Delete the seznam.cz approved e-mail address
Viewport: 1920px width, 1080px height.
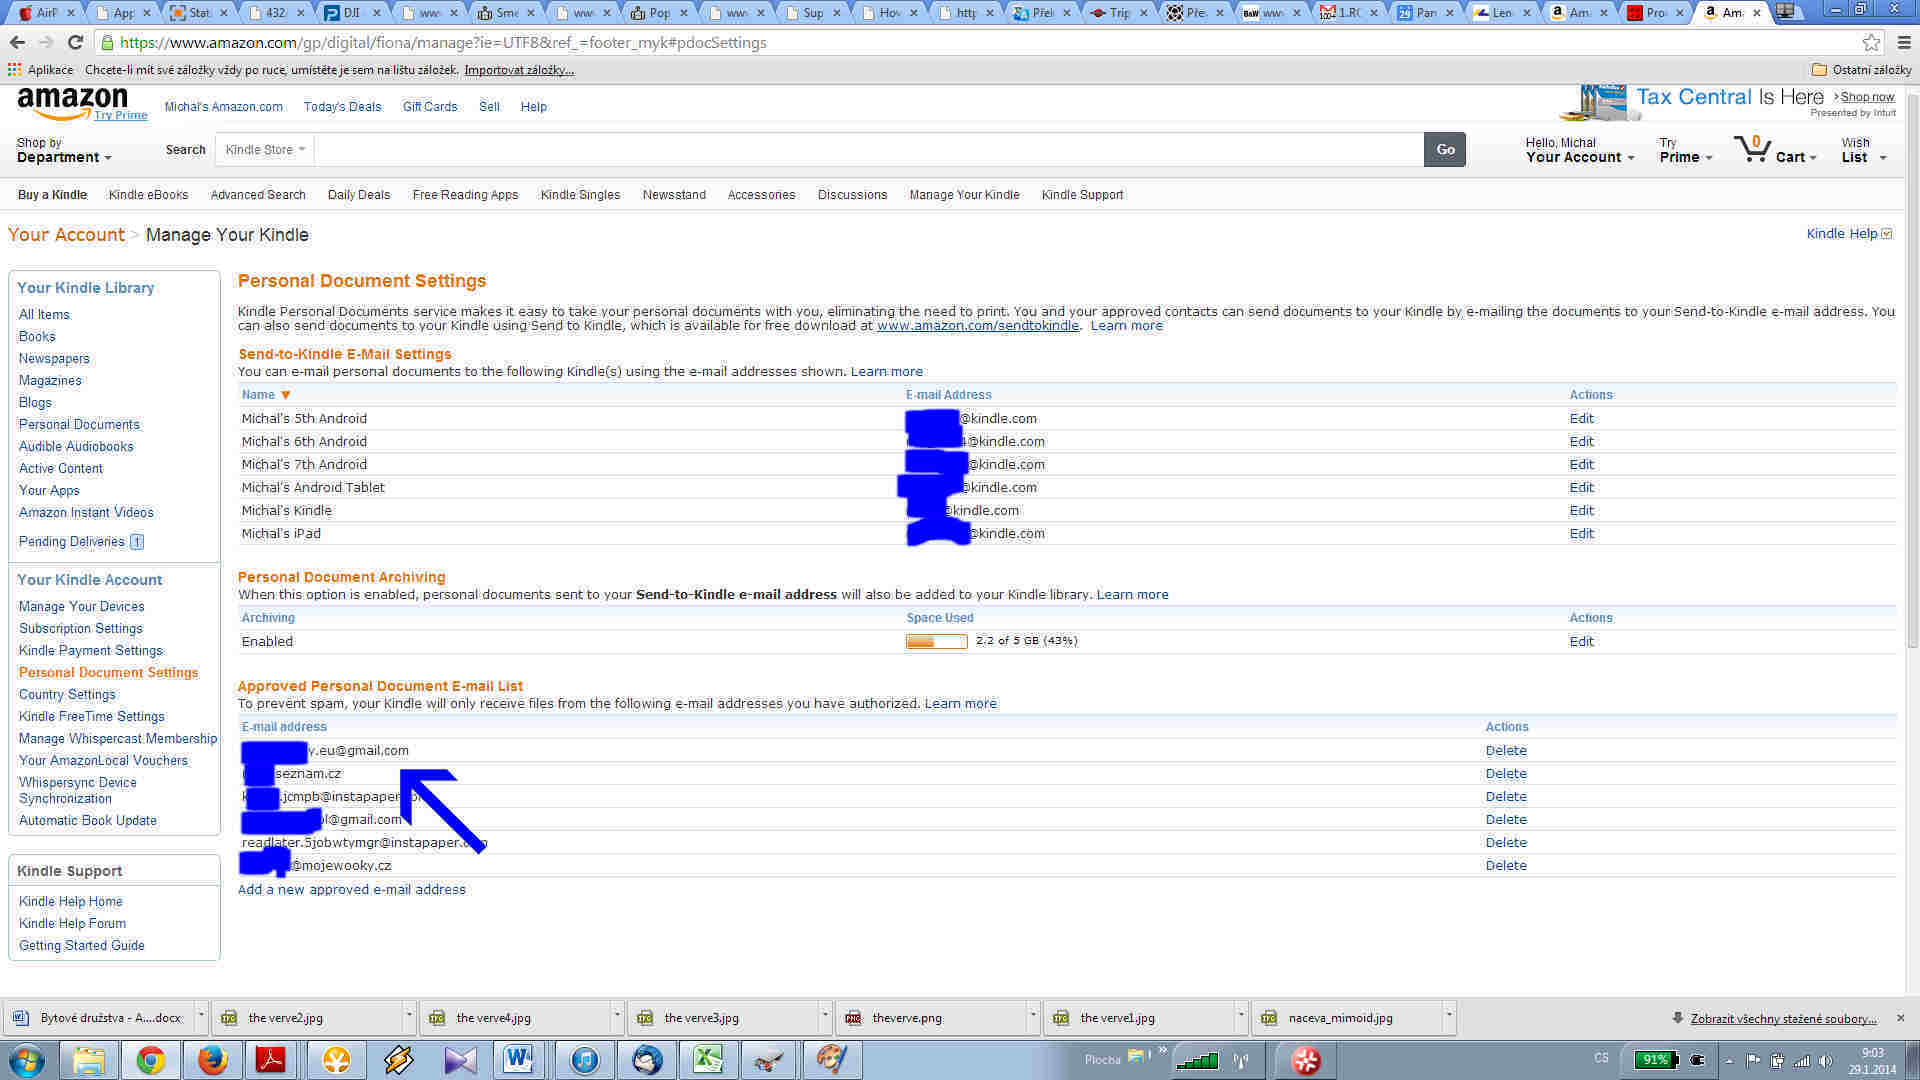(1506, 774)
